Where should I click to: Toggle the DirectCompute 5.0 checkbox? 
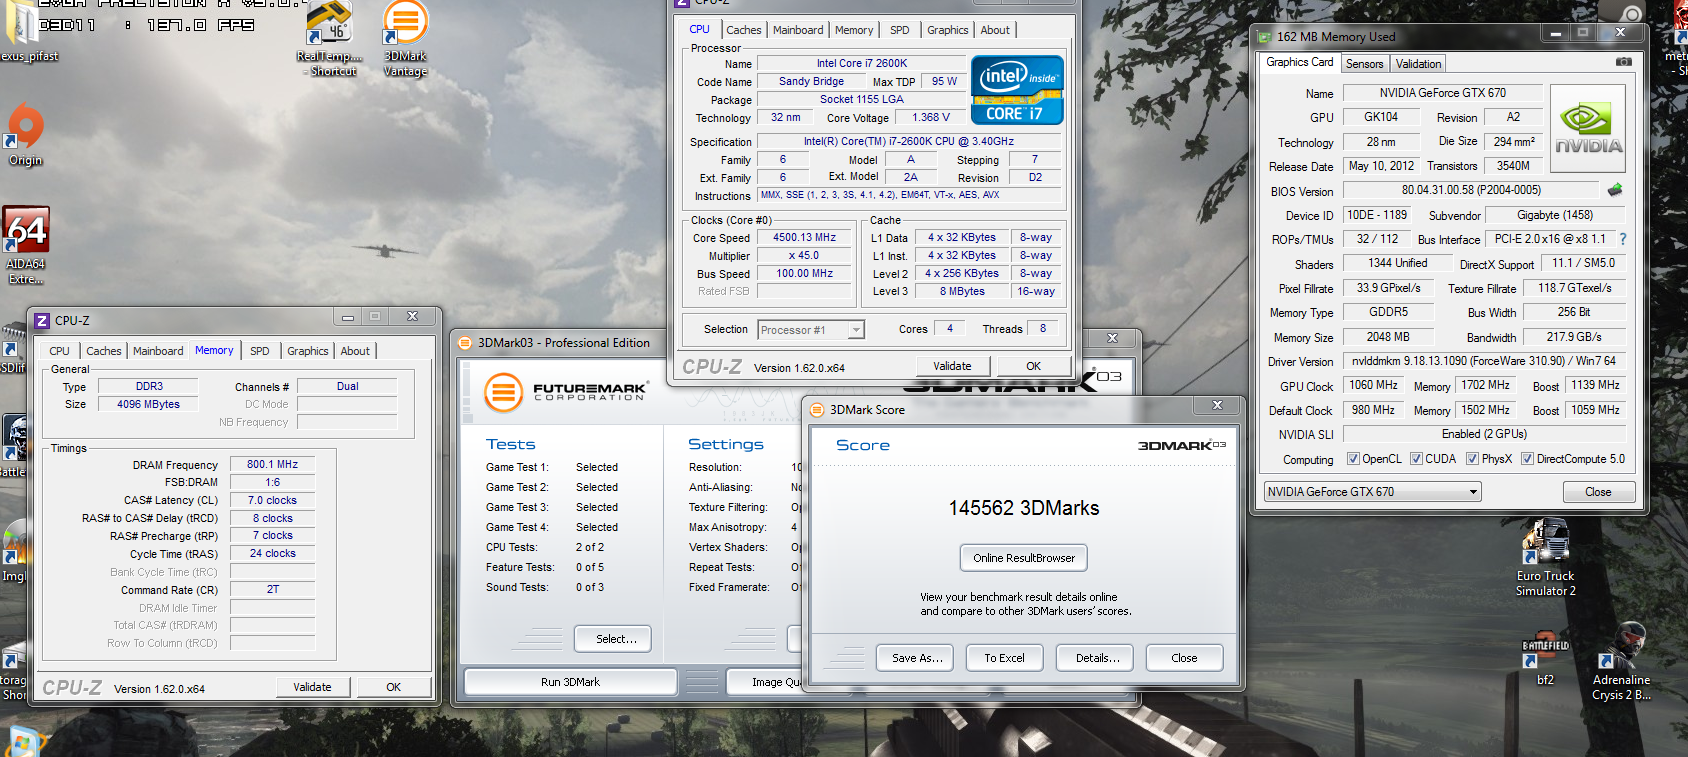tap(1527, 459)
